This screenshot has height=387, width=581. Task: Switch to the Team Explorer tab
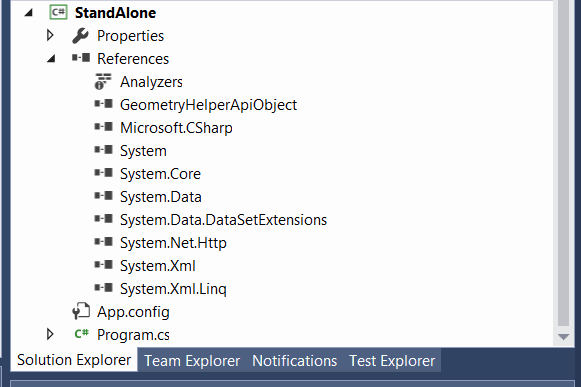pos(192,361)
